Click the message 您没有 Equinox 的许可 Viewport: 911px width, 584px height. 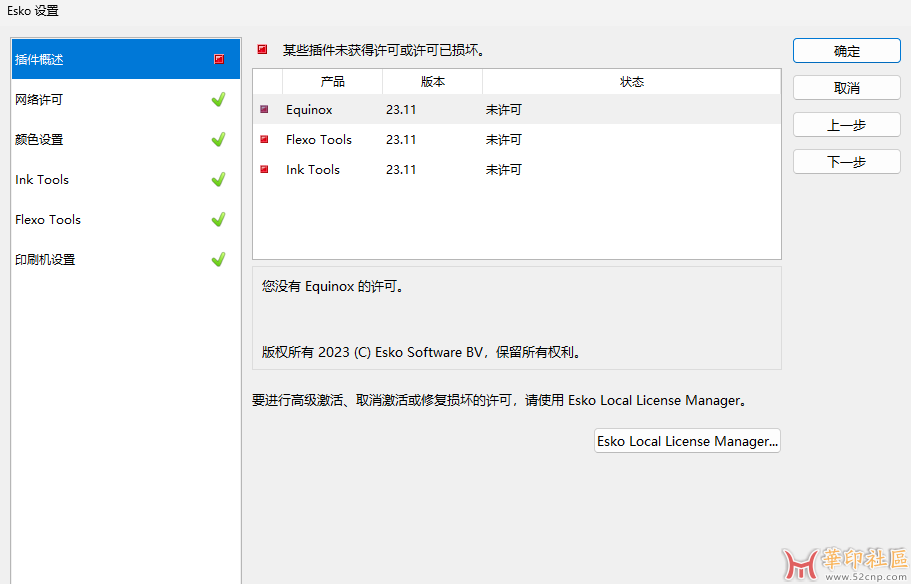(332, 286)
